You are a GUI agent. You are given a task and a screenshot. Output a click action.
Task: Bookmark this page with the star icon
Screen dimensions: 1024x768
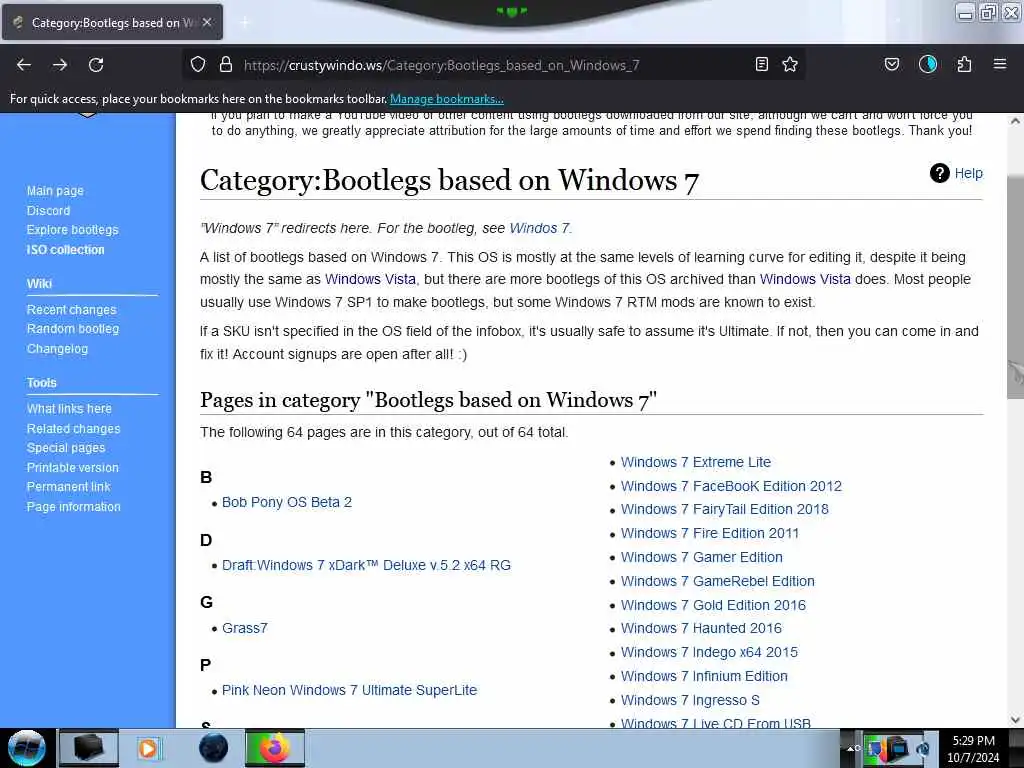tap(790, 65)
